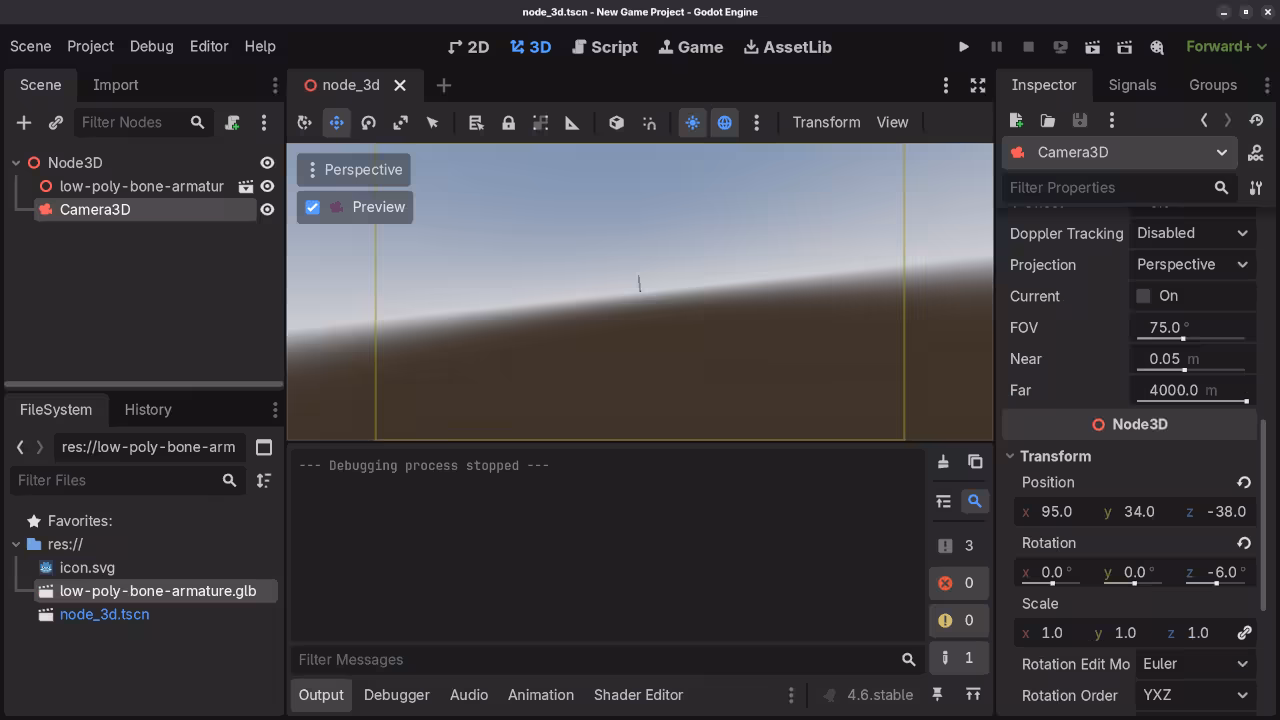The height and width of the screenshot is (720, 1280).
Task: Toggle the preview sunlight icon
Action: pos(693,122)
